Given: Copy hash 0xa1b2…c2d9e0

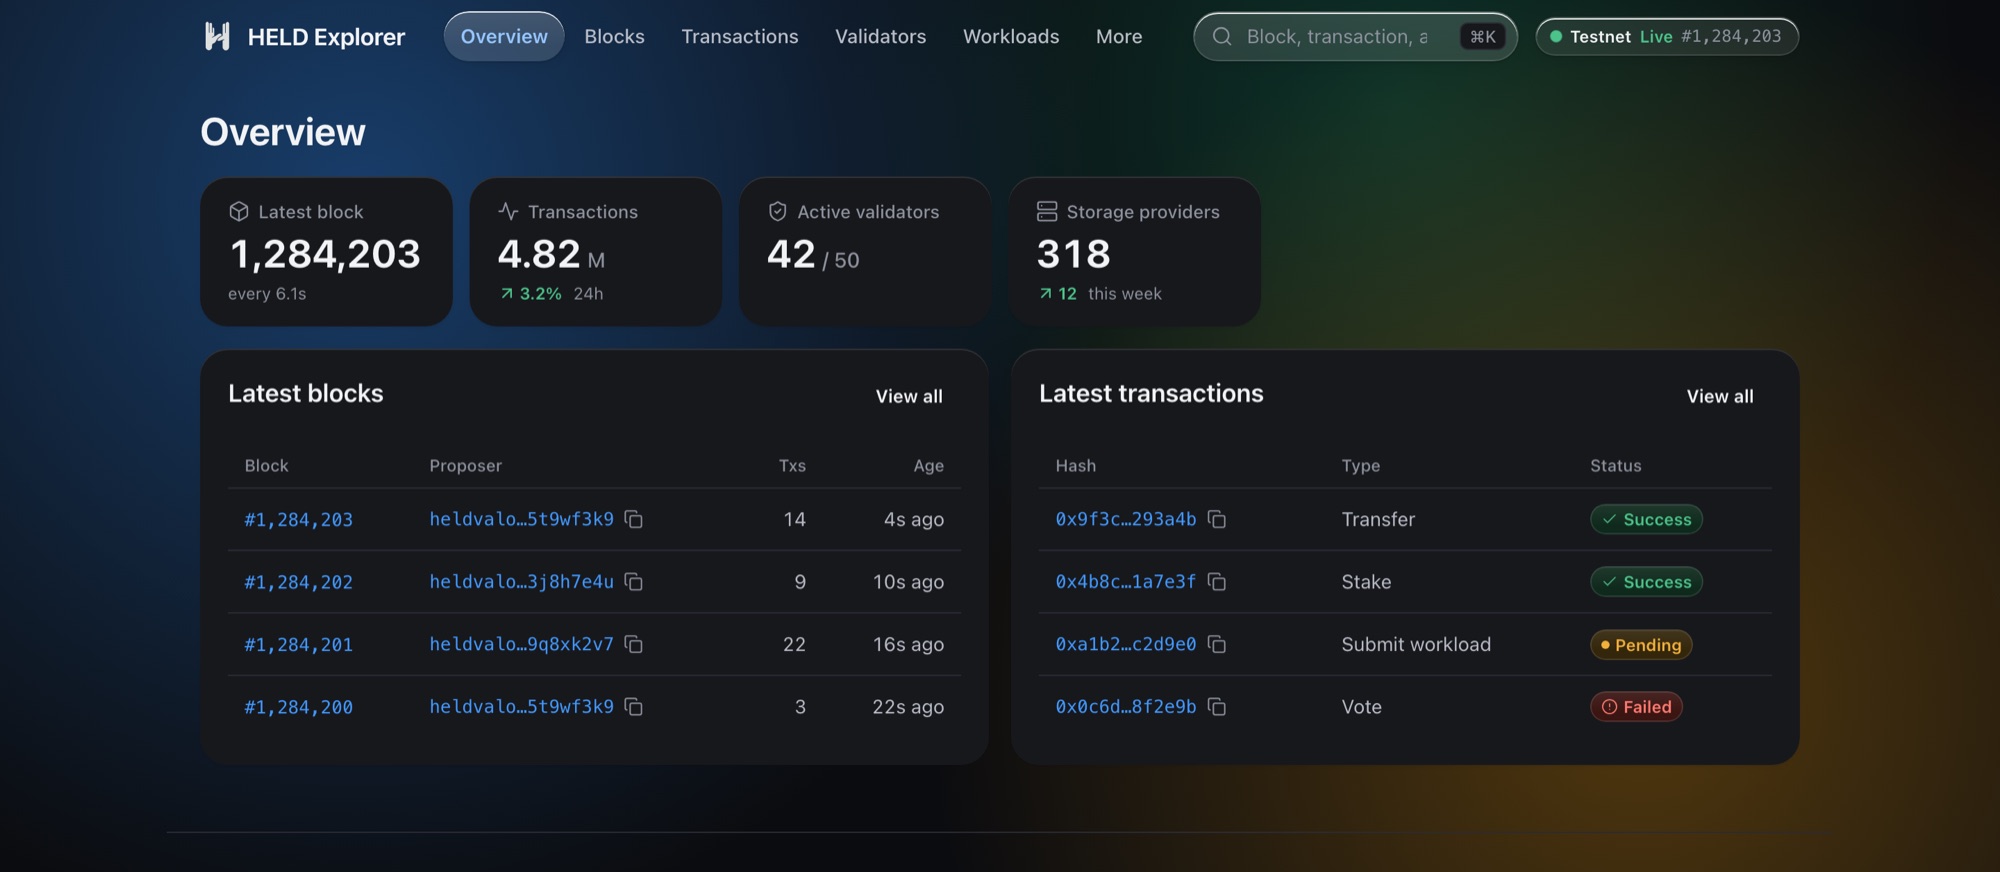Looking at the screenshot, I should 1217,644.
